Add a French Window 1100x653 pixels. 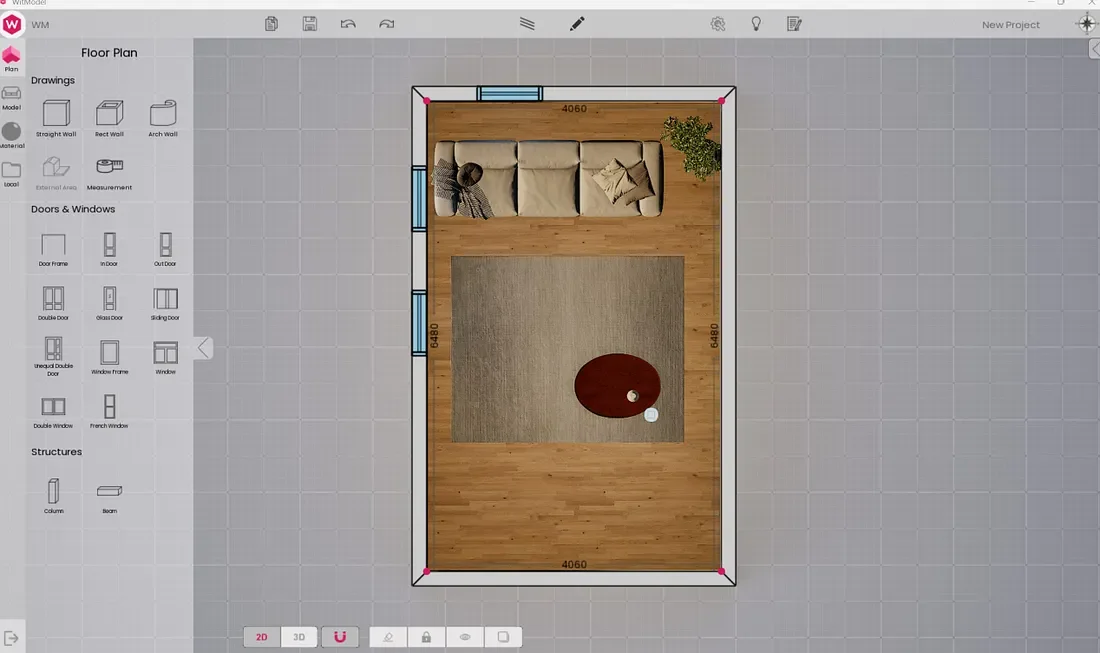coord(109,411)
